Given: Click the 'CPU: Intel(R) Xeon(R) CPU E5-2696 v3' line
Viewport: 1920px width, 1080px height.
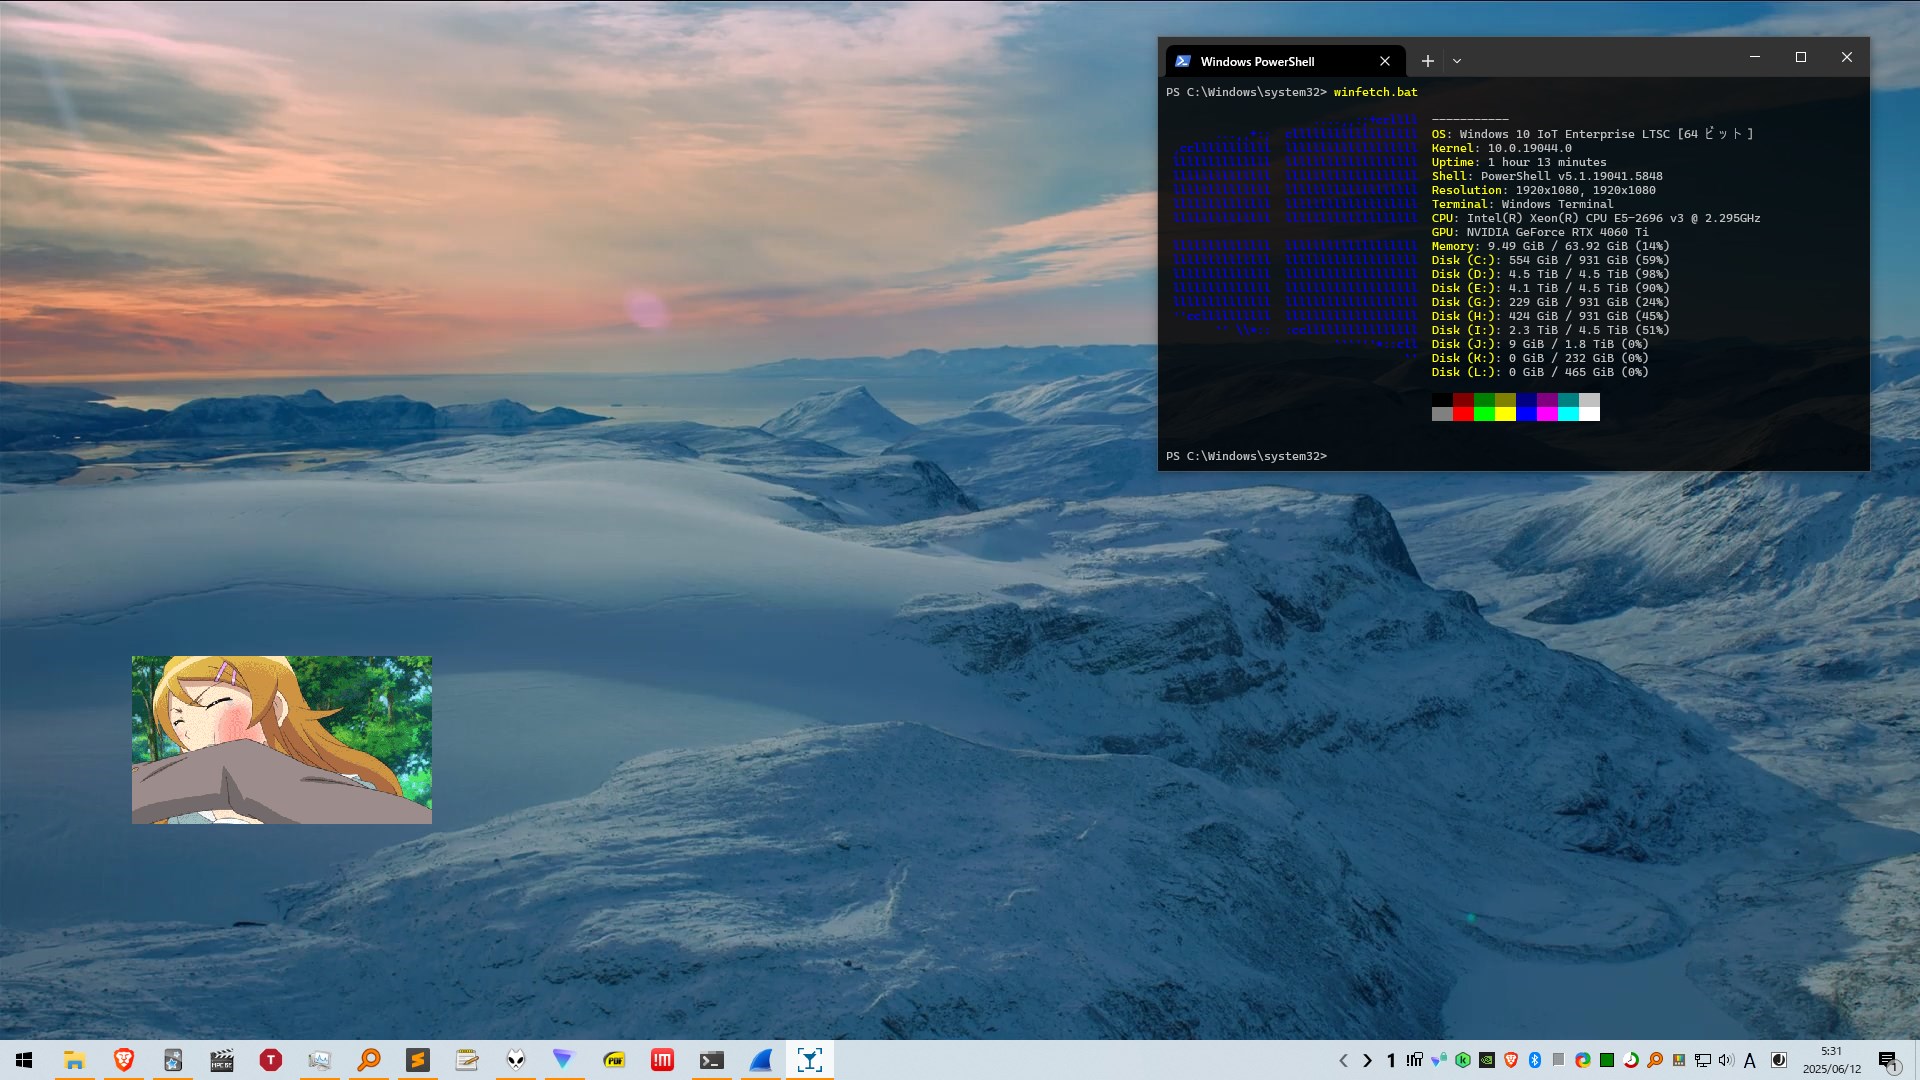Looking at the screenshot, I should [x=1596, y=218].
